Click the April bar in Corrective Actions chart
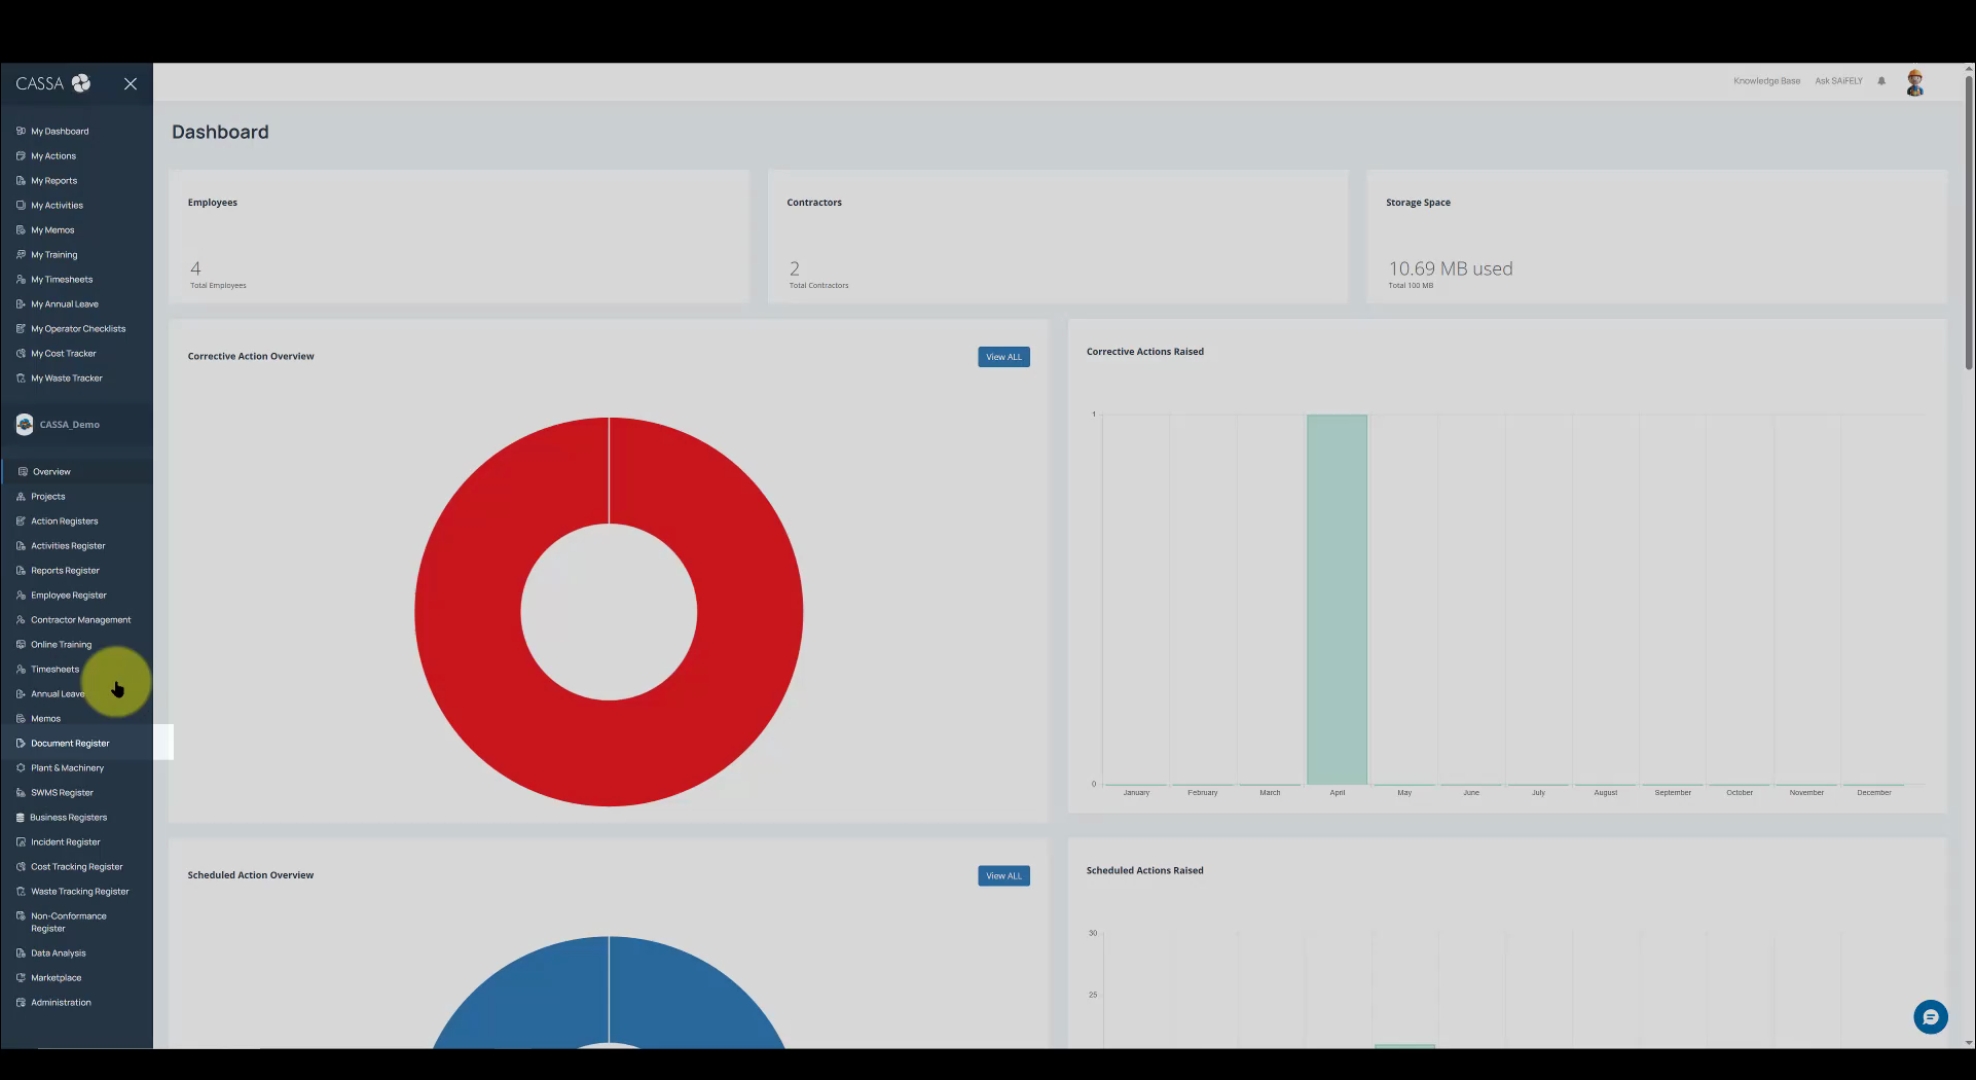1976x1080 pixels. (1336, 598)
